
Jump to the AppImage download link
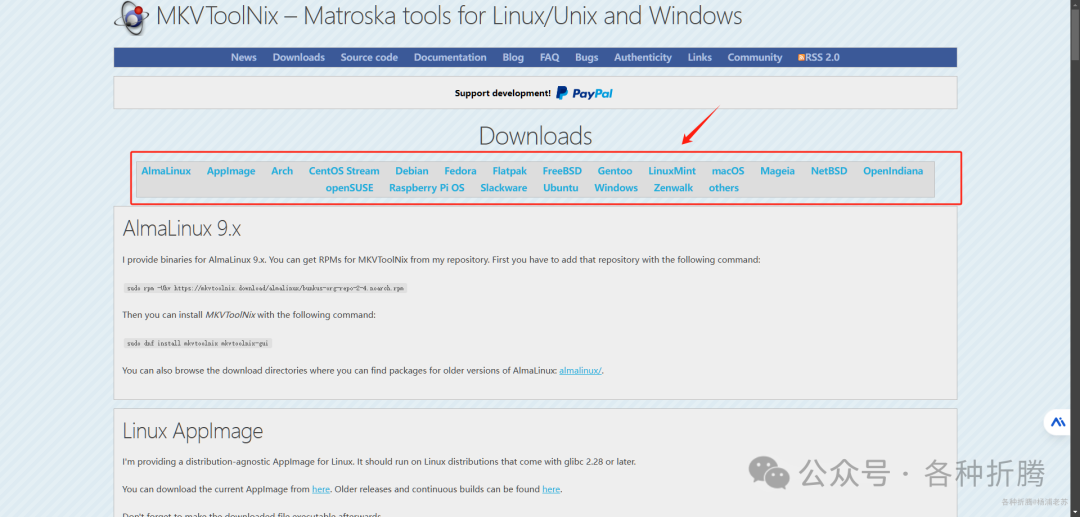(x=231, y=171)
